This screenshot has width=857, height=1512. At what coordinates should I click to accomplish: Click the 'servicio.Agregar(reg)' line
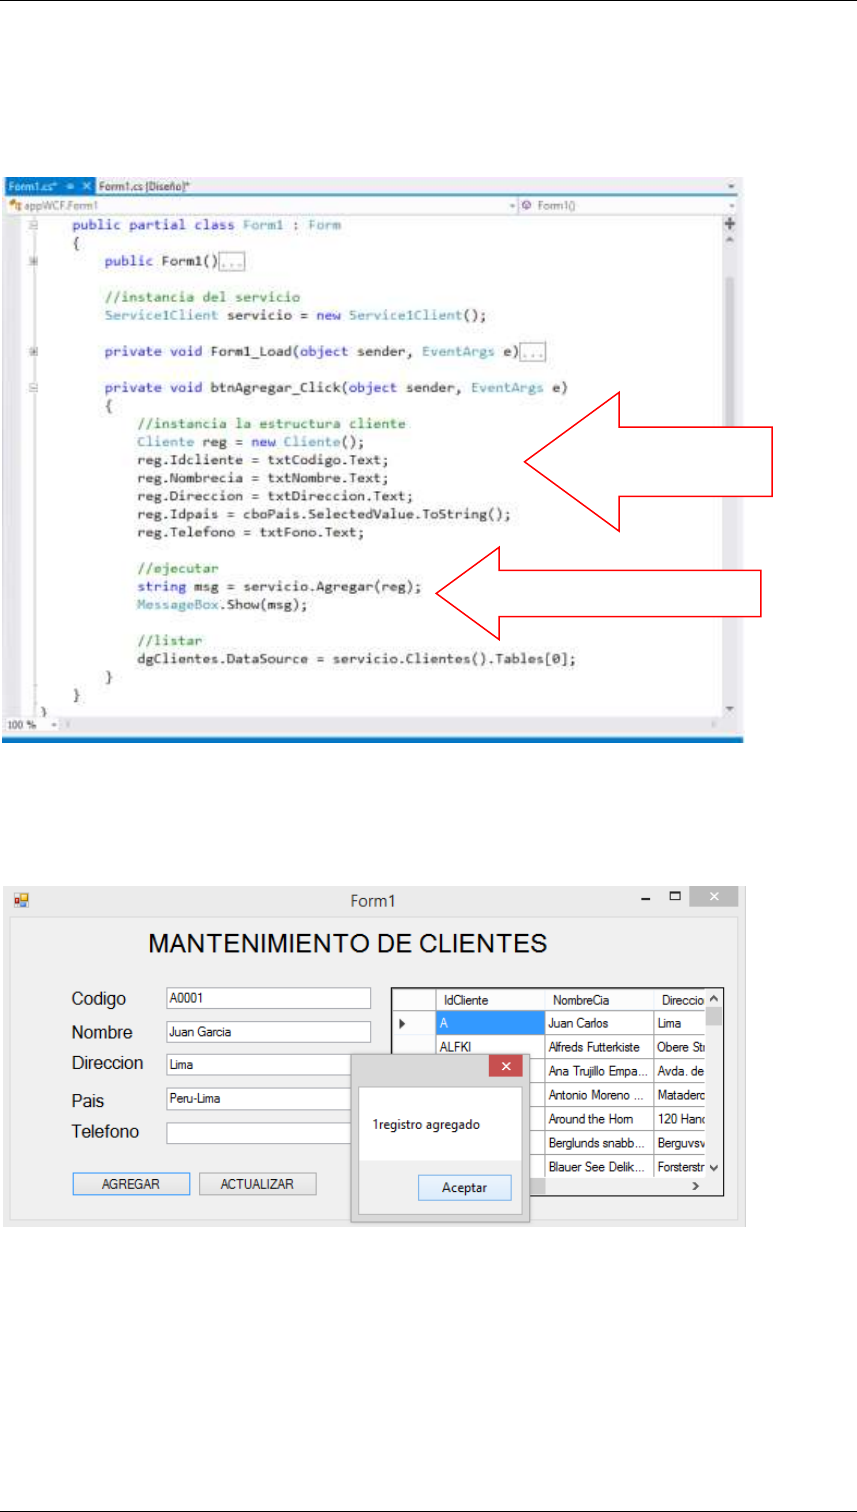coord(279,587)
